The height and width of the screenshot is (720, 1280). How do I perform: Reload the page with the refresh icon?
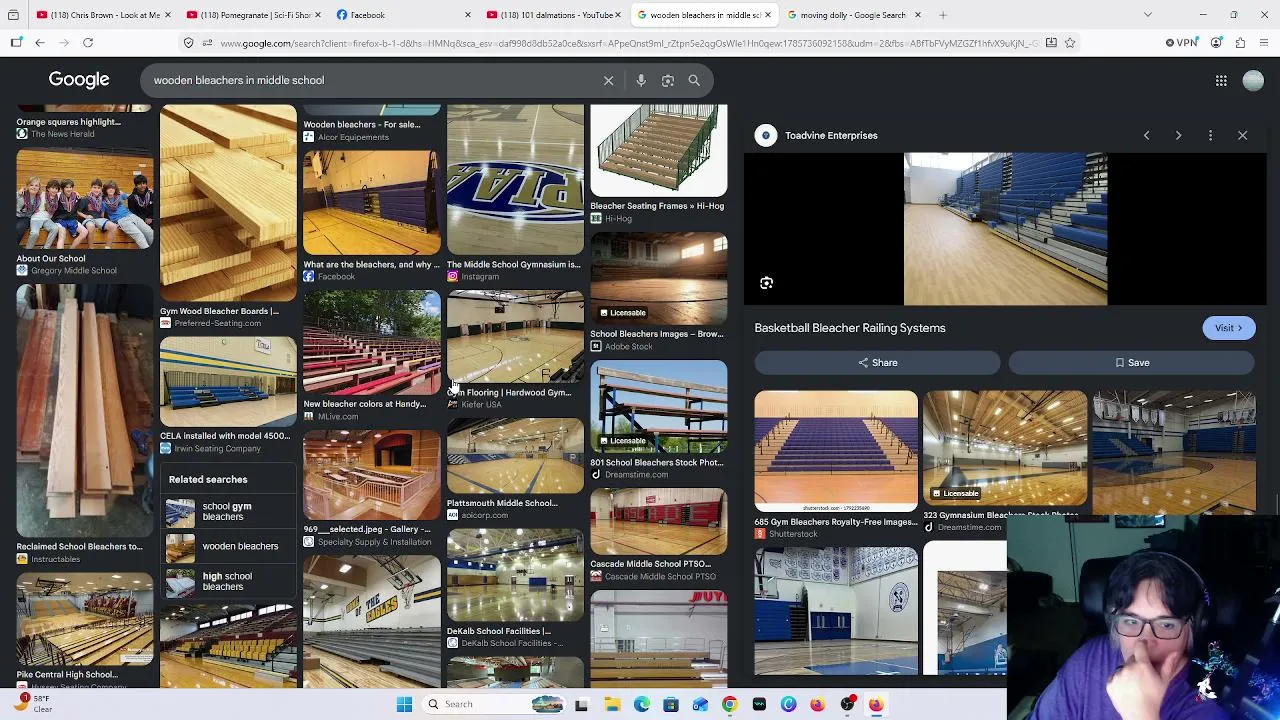pos(88,43)
